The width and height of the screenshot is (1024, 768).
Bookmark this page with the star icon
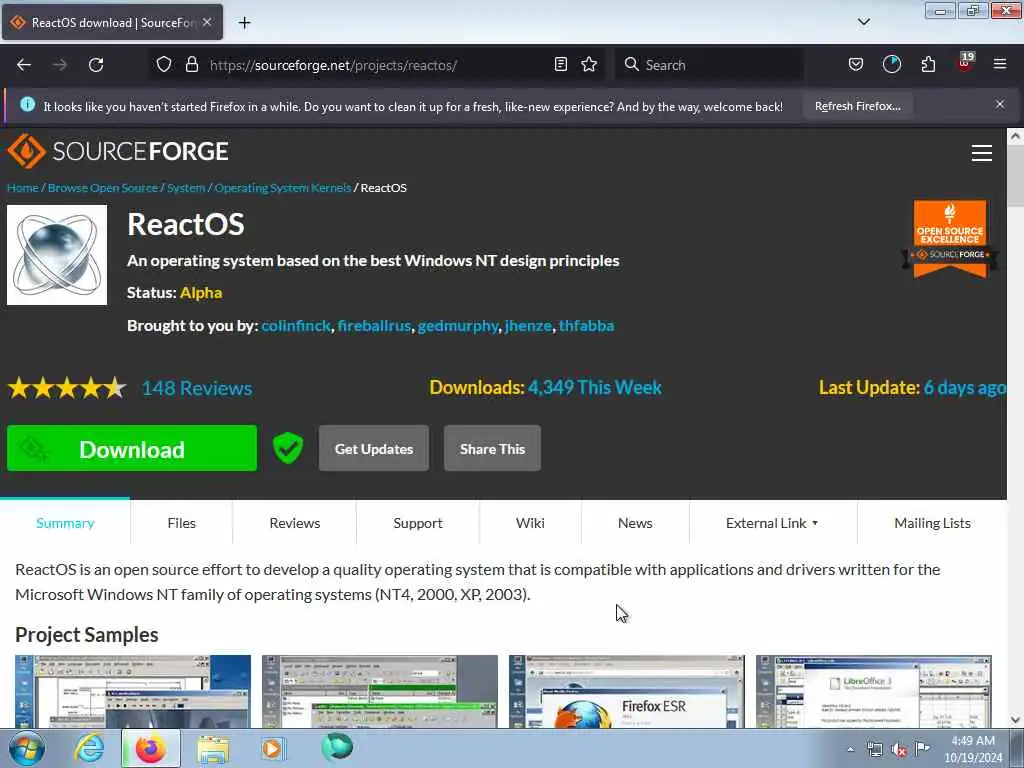click(x=589, y=64)
